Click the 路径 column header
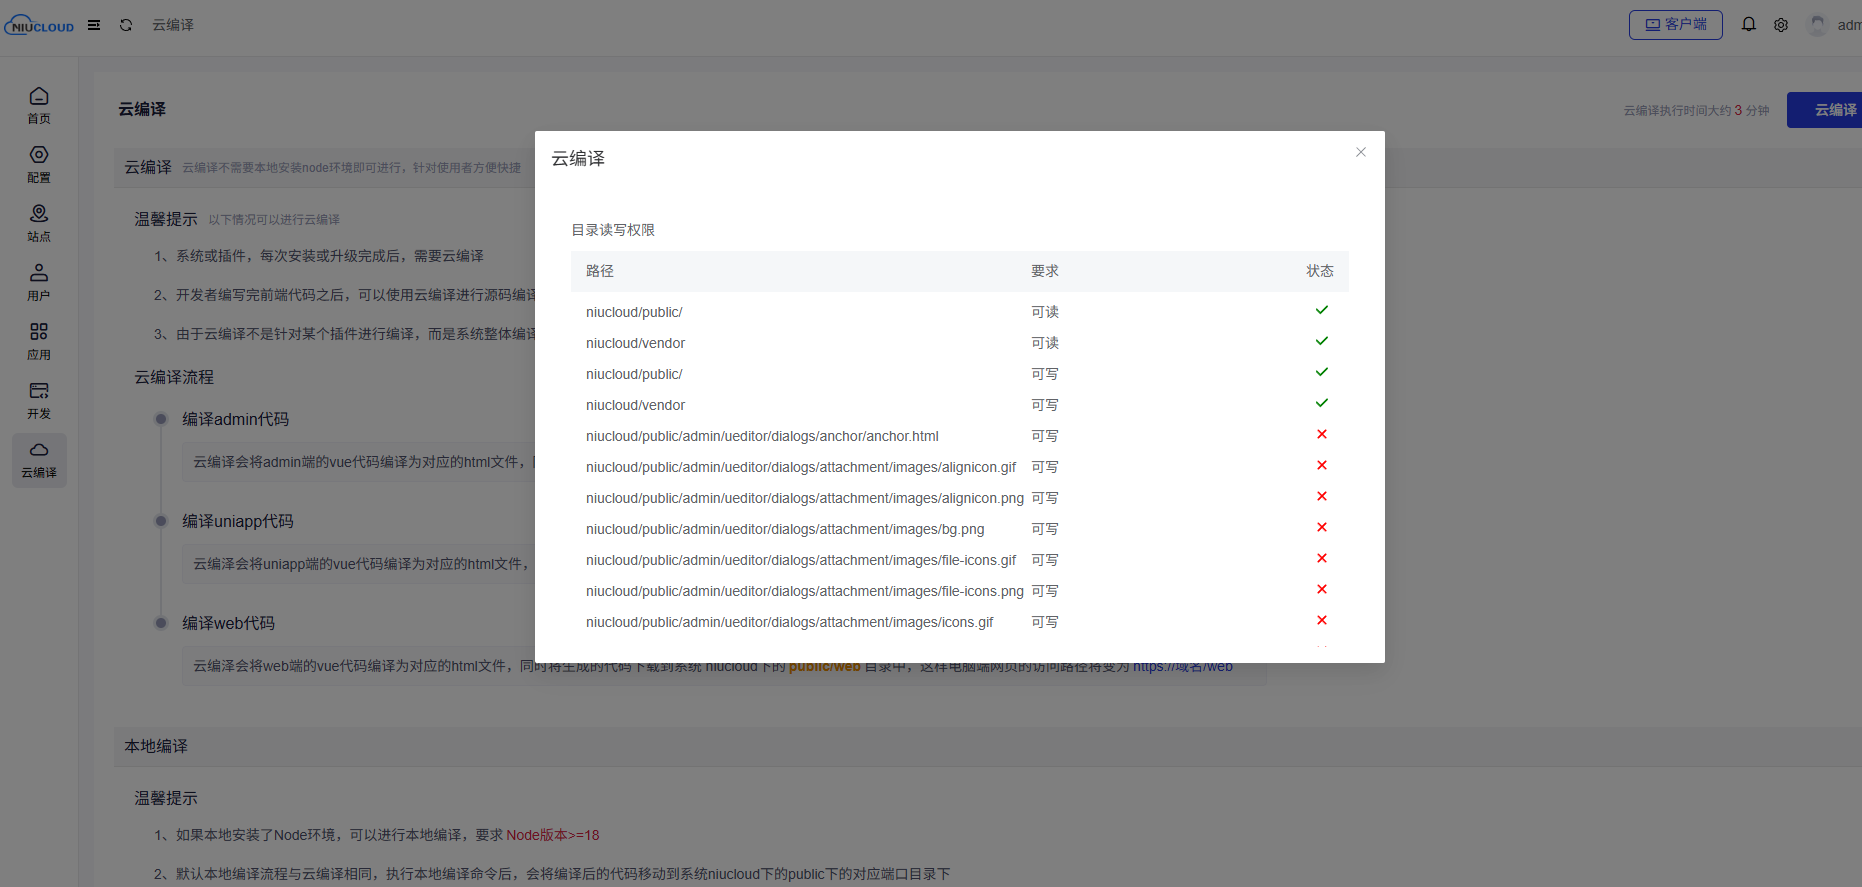 click(x=600, y=271)
